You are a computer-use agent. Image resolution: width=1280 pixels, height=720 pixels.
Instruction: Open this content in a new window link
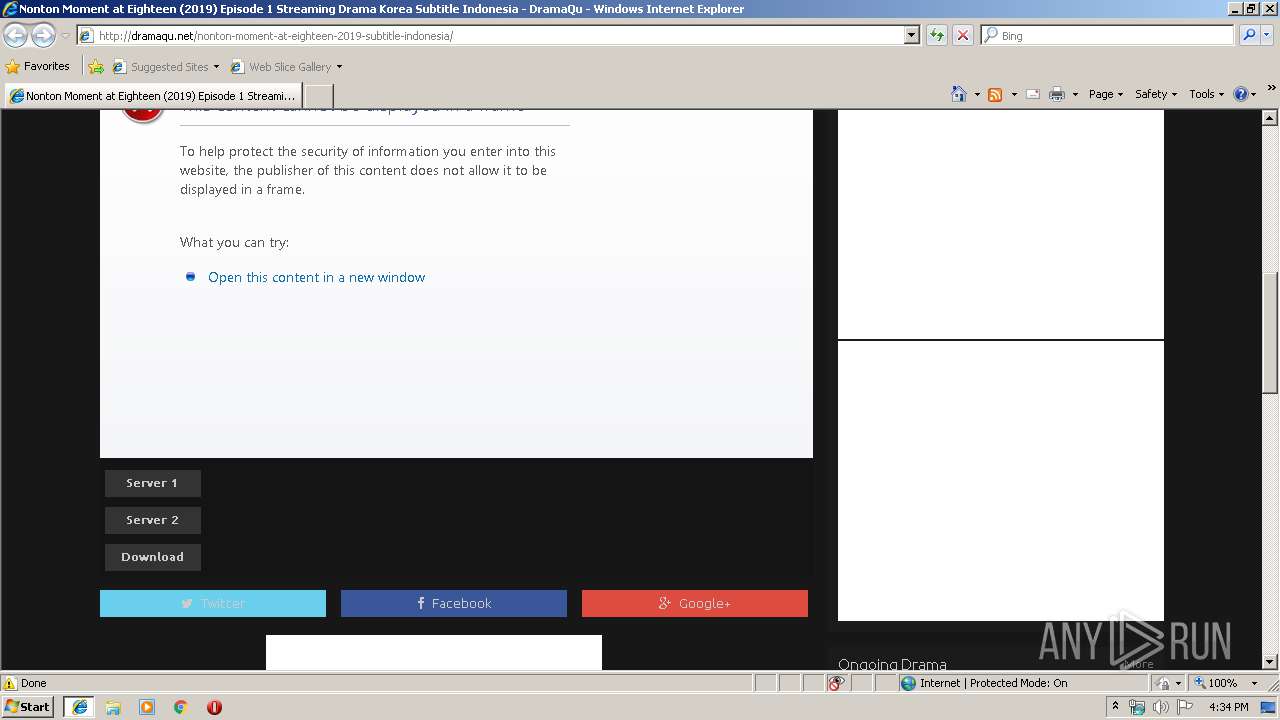pos(316,277)
